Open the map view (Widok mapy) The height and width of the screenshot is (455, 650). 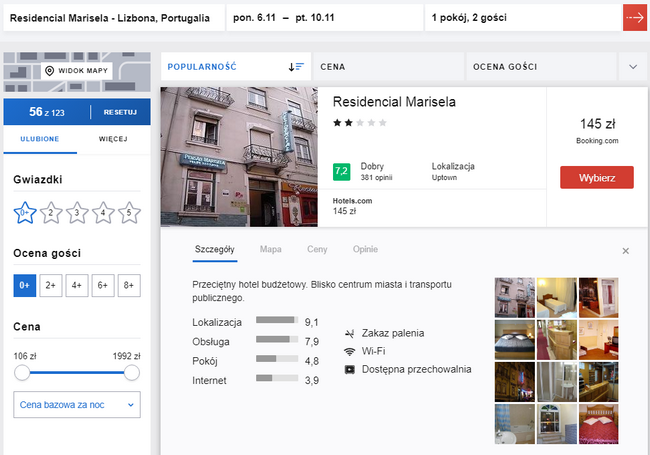[x=76, y=71]
